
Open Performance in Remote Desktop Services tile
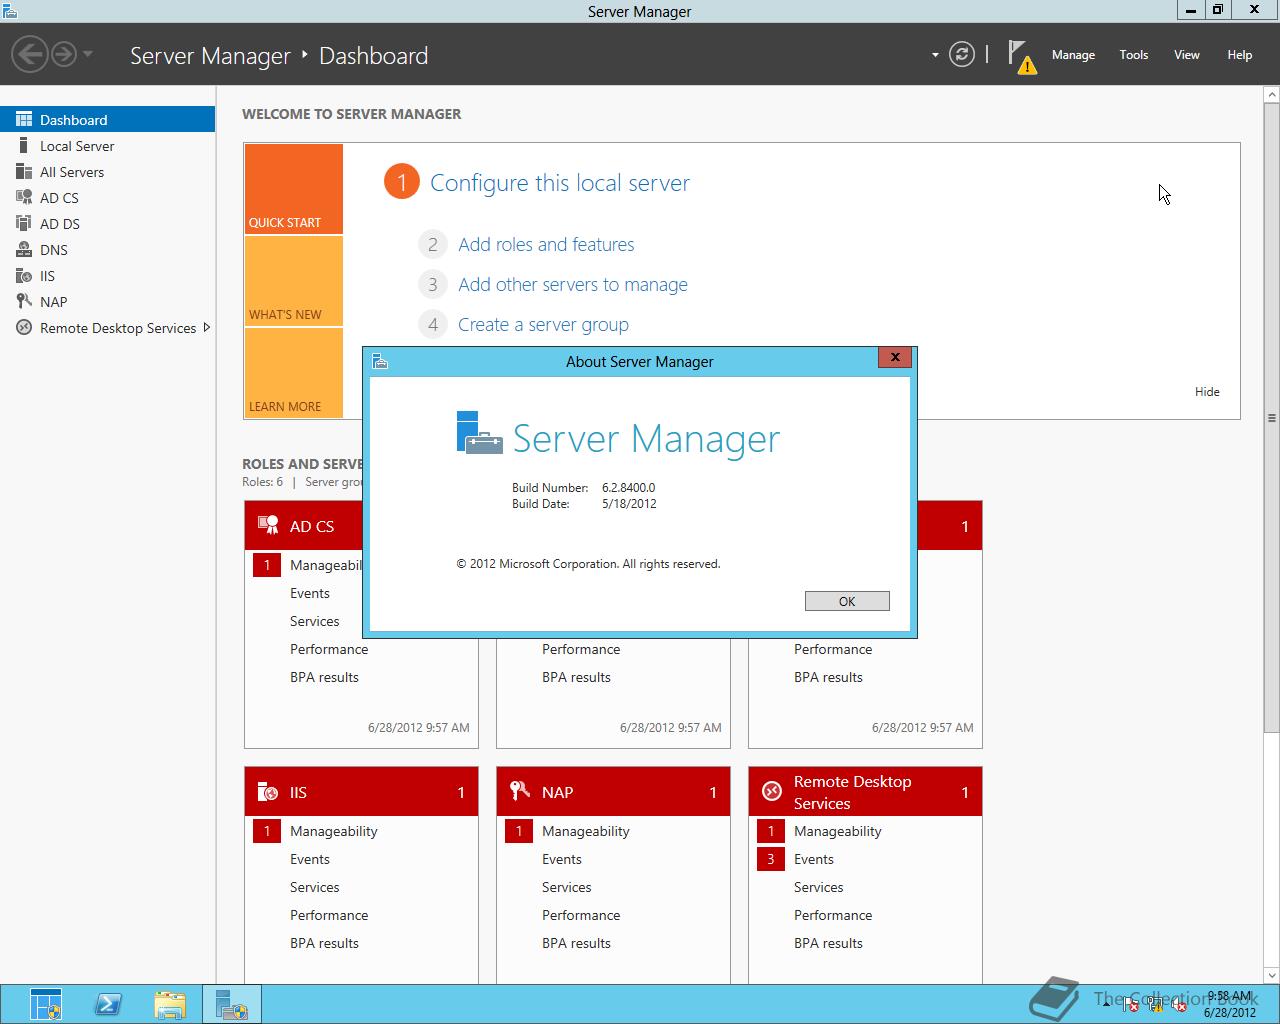coord(833,915)
